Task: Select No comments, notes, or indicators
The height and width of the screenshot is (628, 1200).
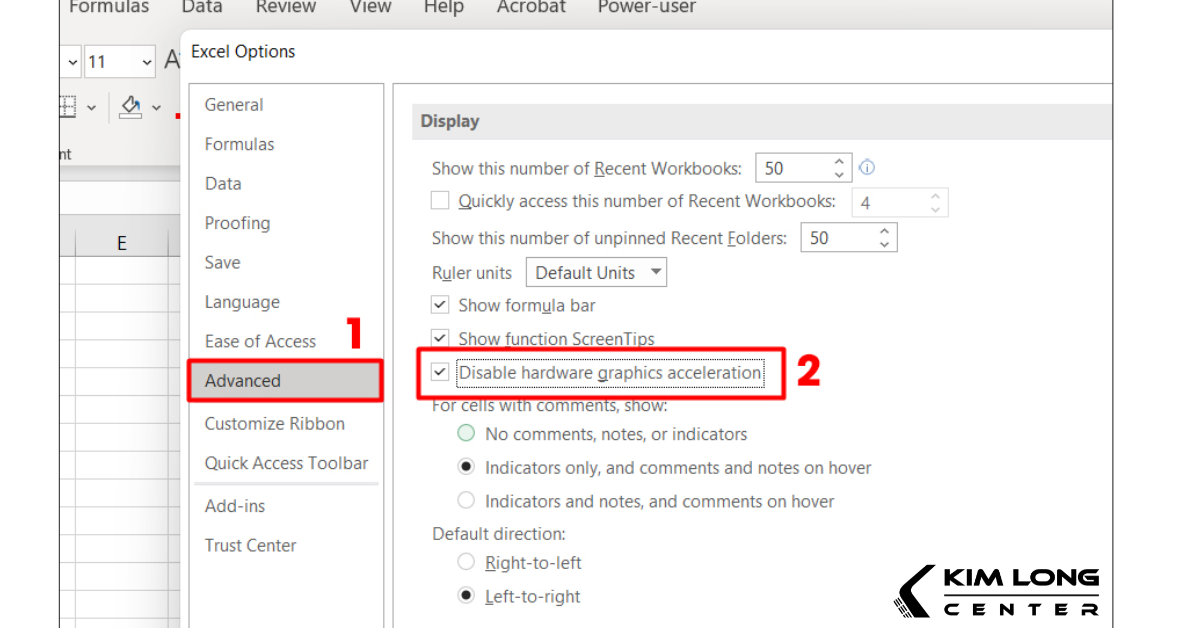Action: click(x=466, y=433)
